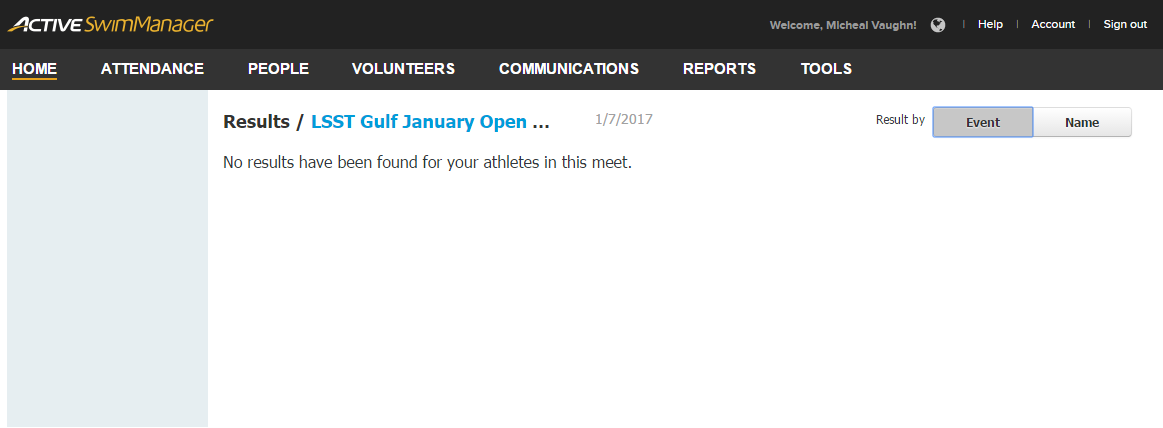Open the ATTENDANCE menu

coord(152,69)
